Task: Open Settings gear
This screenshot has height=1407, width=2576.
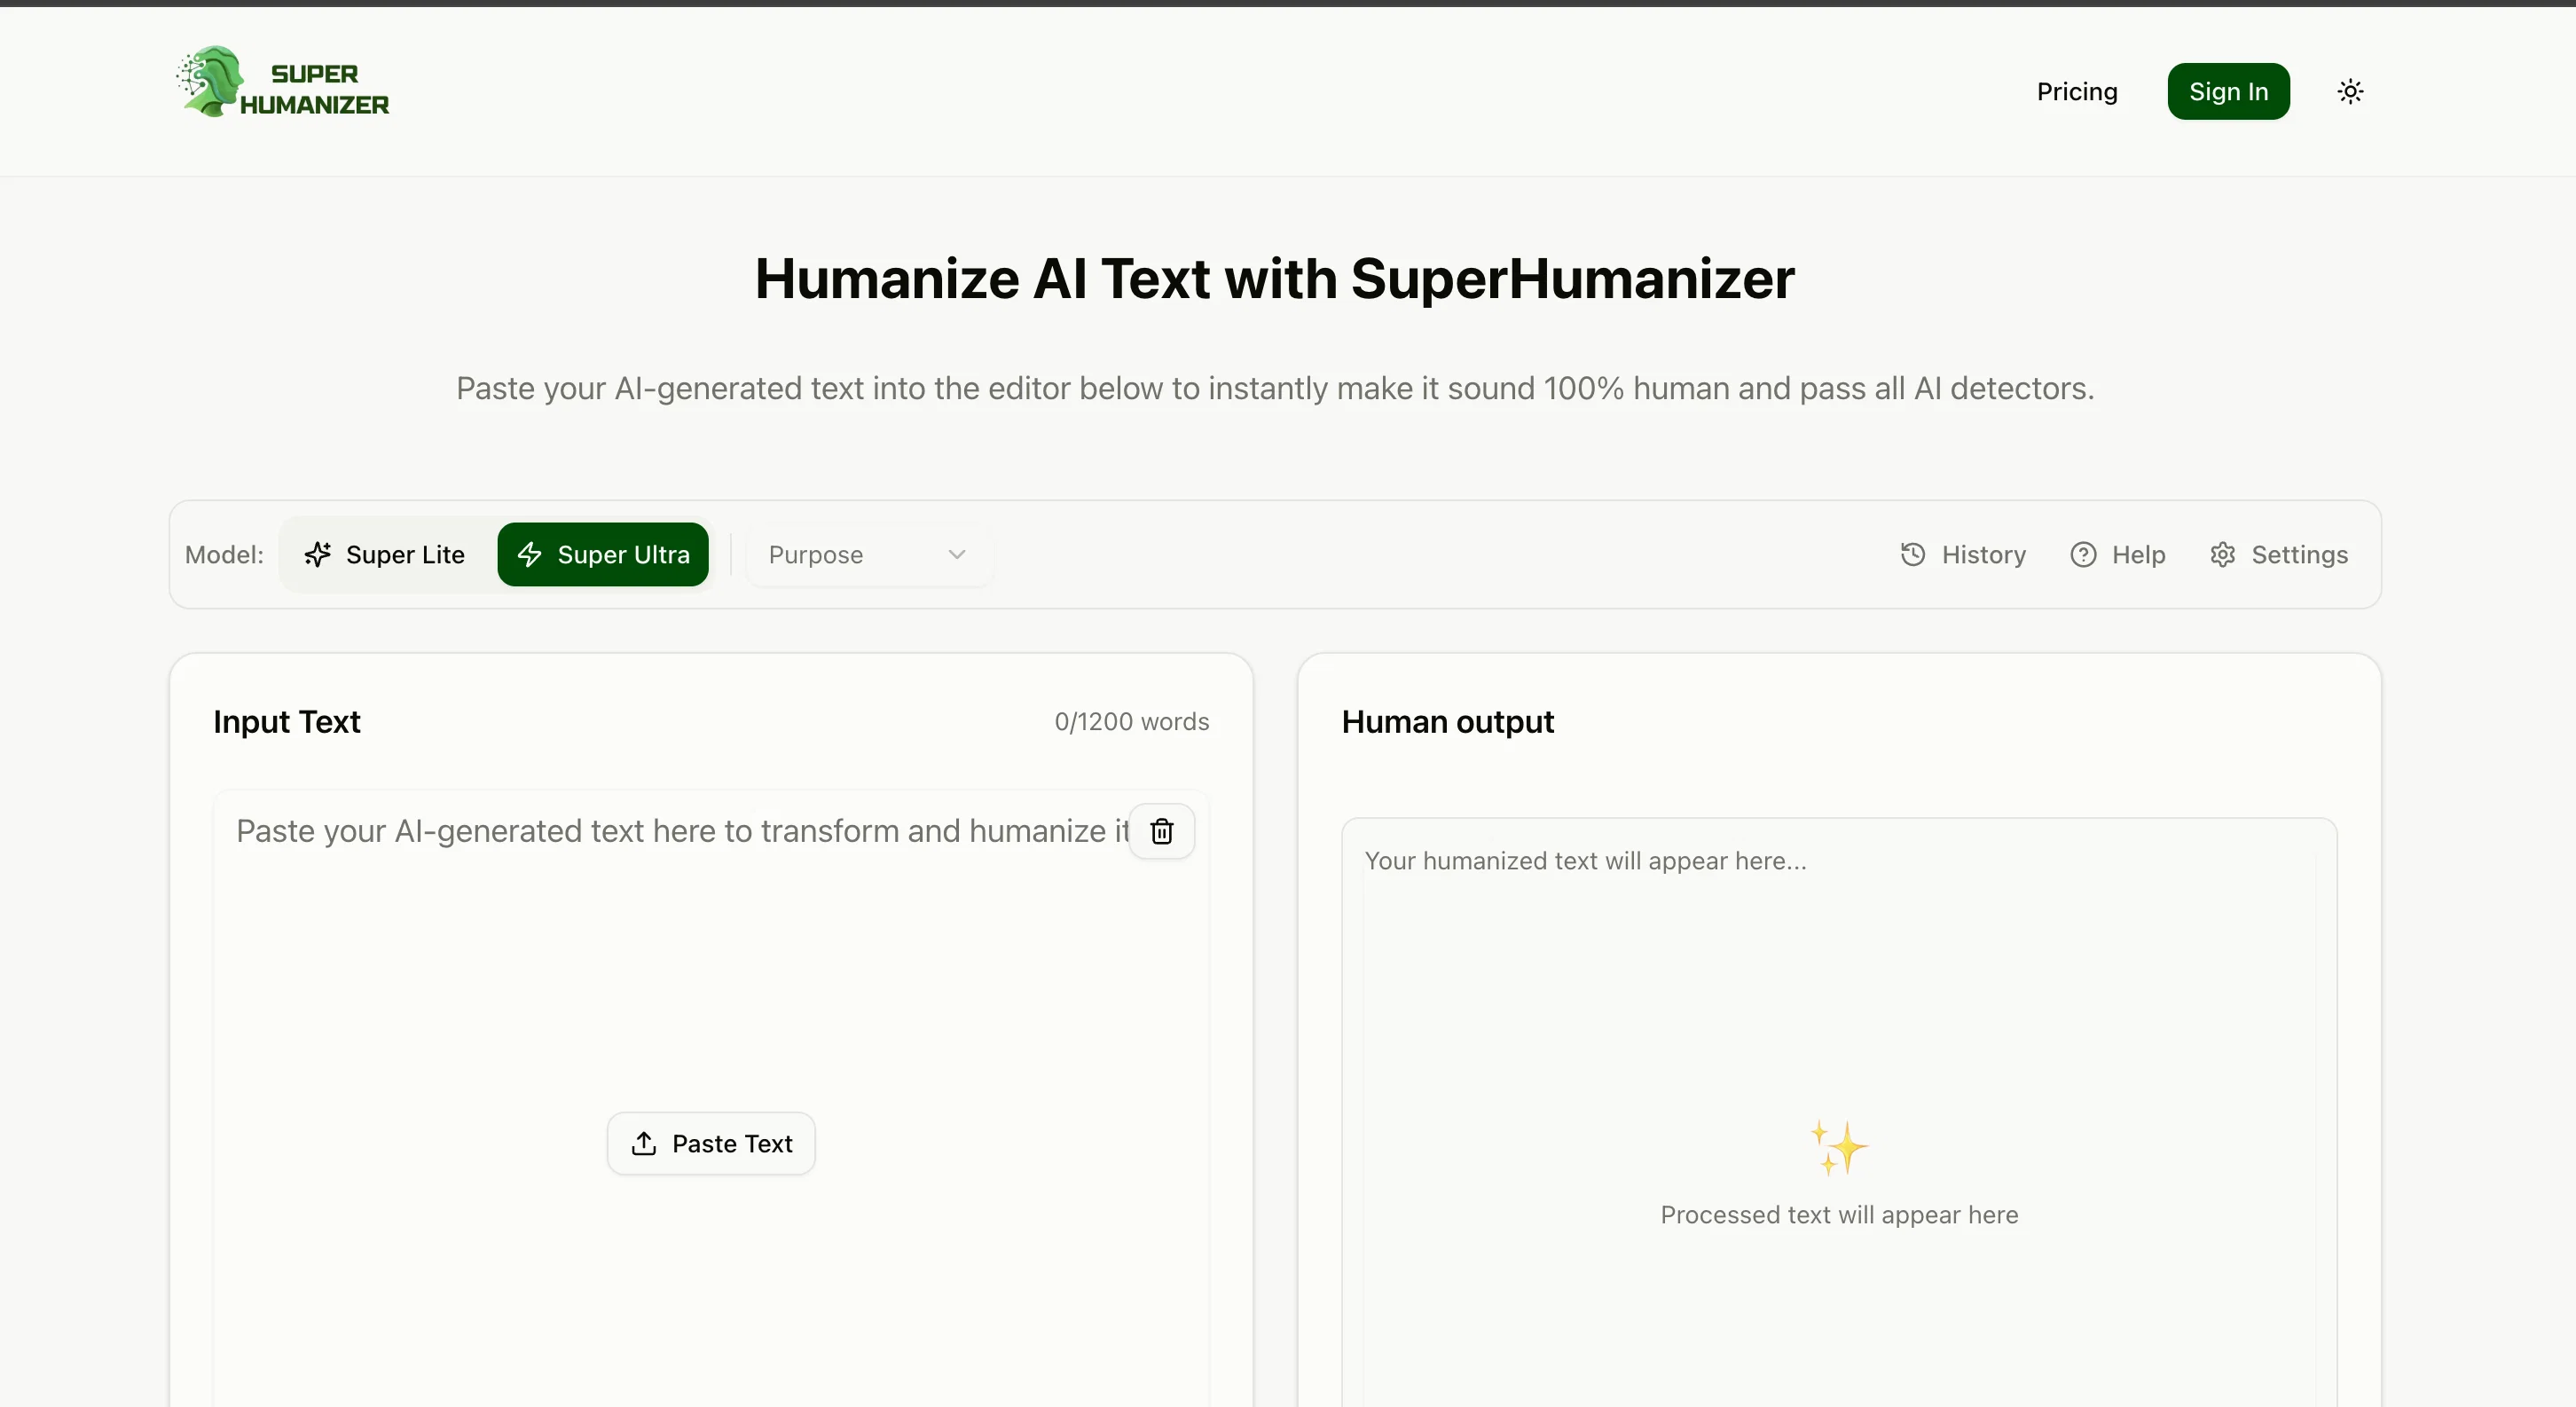Action: point(2279,555)
